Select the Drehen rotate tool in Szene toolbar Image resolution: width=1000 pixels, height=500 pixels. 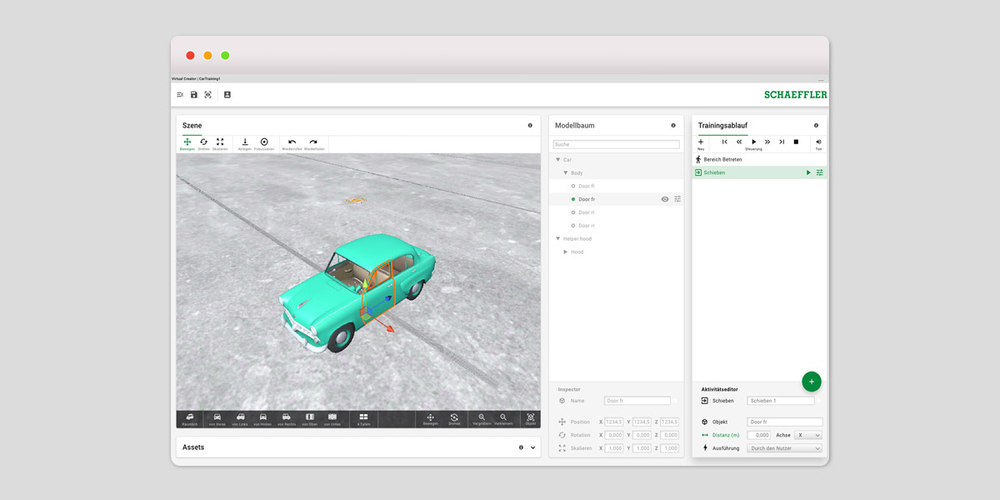[203, 144]
